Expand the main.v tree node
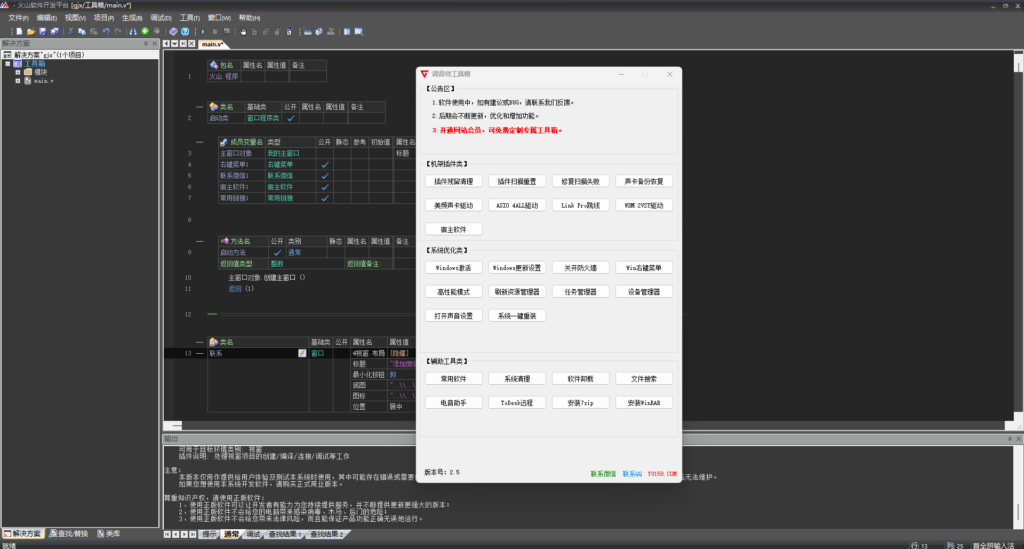This screenshot has height=549, width=1024. pos(17,81)
